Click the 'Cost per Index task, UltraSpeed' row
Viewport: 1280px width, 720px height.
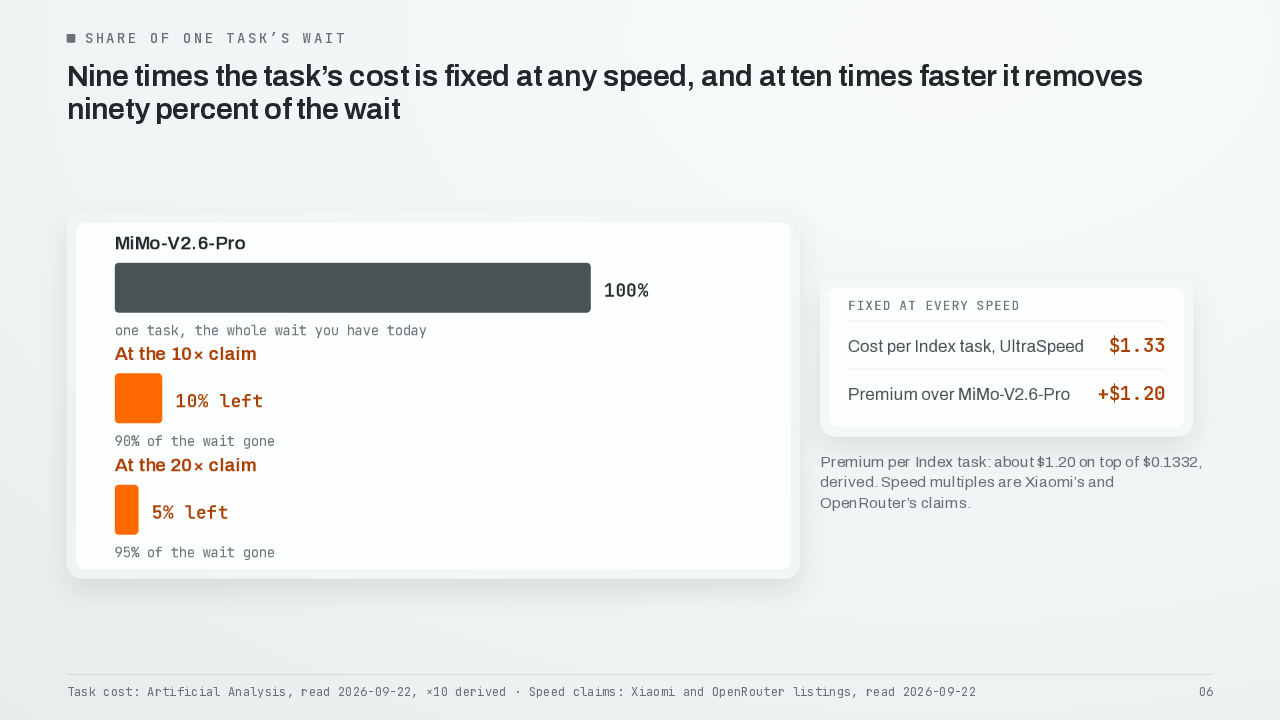coord(1006,346)
